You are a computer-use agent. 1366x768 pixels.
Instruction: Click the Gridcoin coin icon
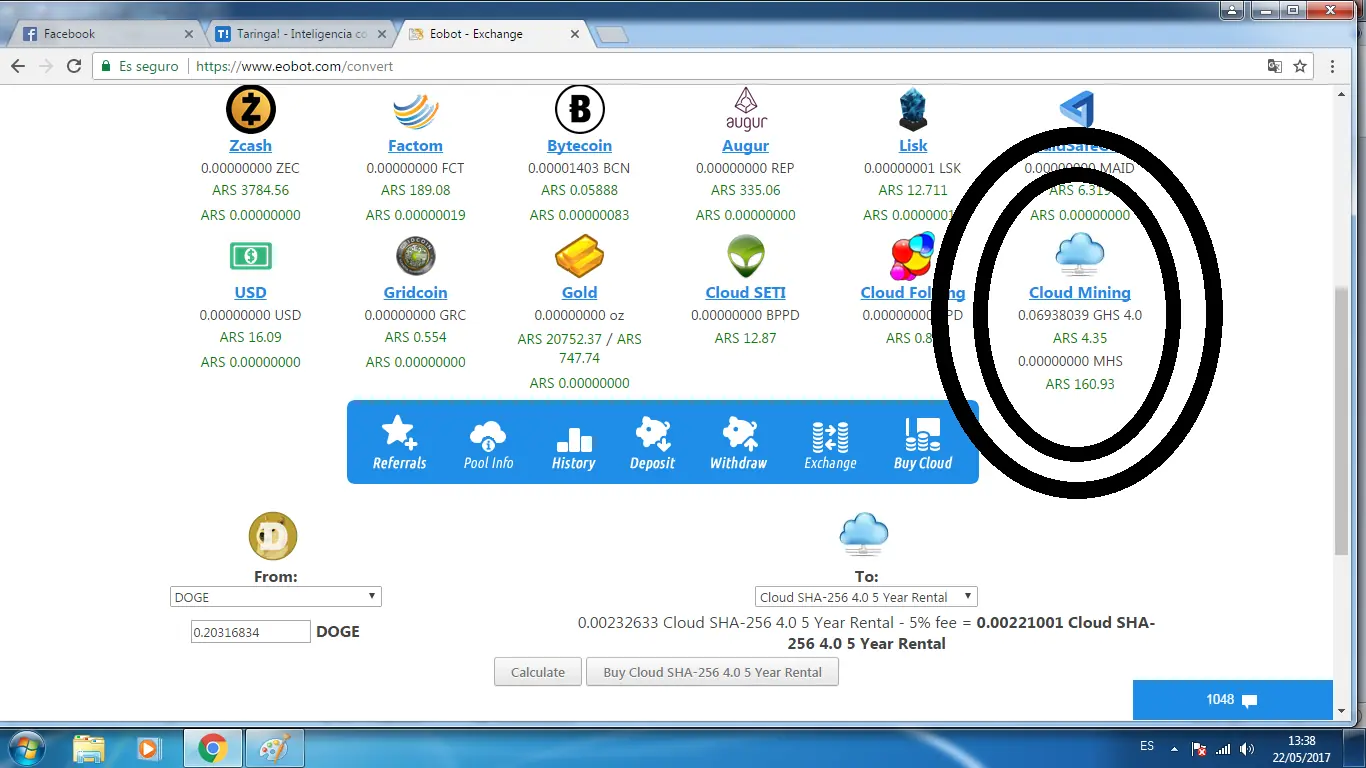415,256
